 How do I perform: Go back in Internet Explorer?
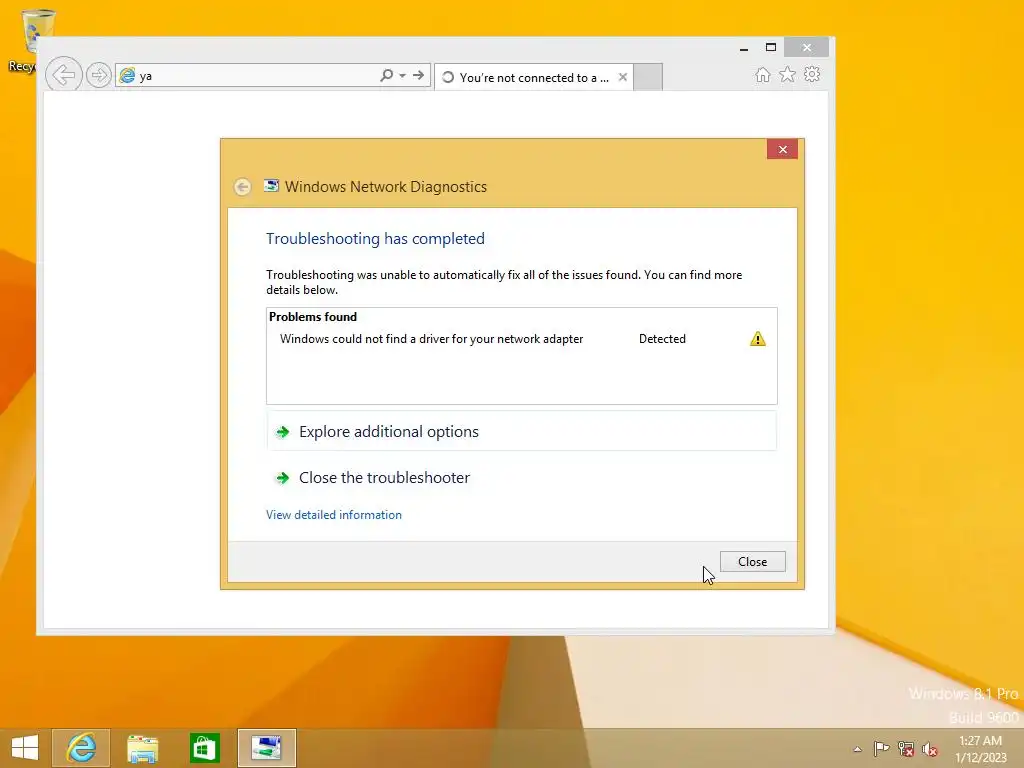click(x=63, y=74)
